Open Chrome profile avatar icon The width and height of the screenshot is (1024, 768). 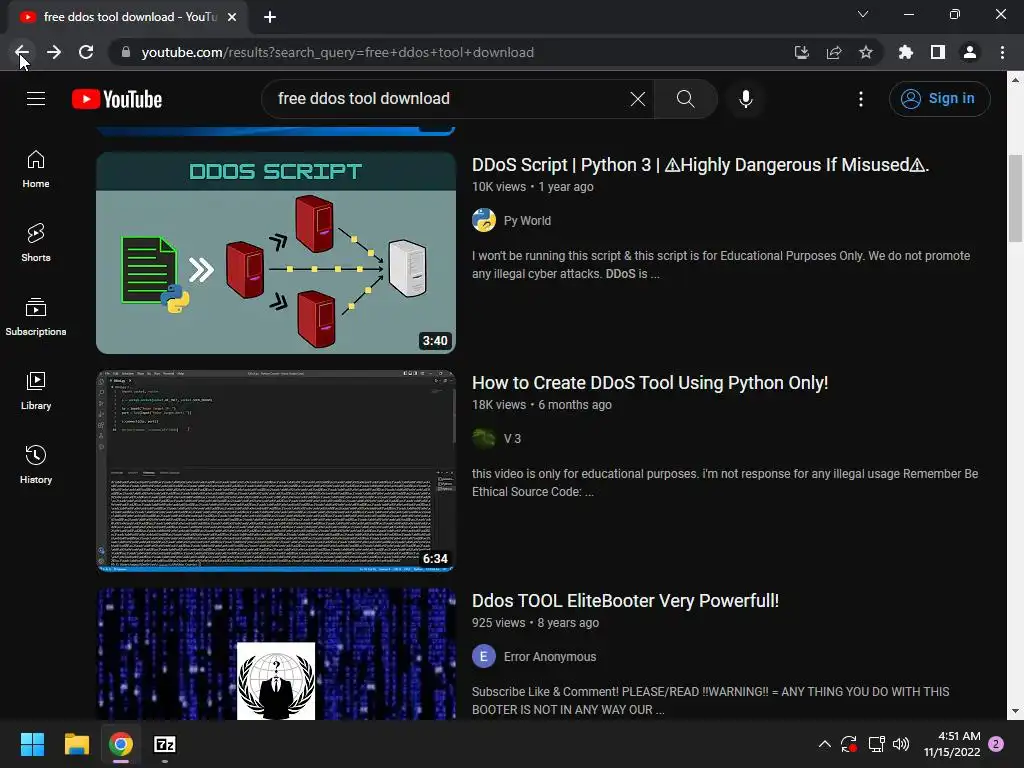pos(970,52)
